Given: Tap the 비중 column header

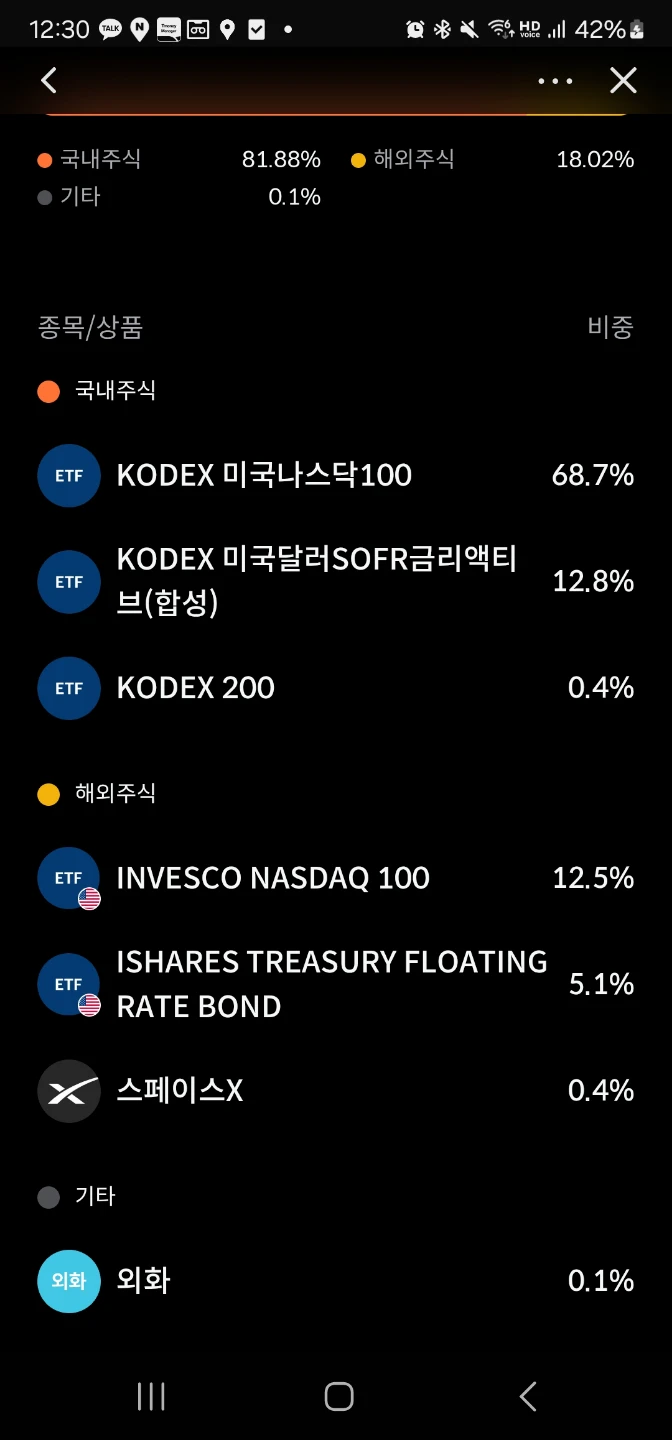Looking at the screenshot, I should (610, 327).
